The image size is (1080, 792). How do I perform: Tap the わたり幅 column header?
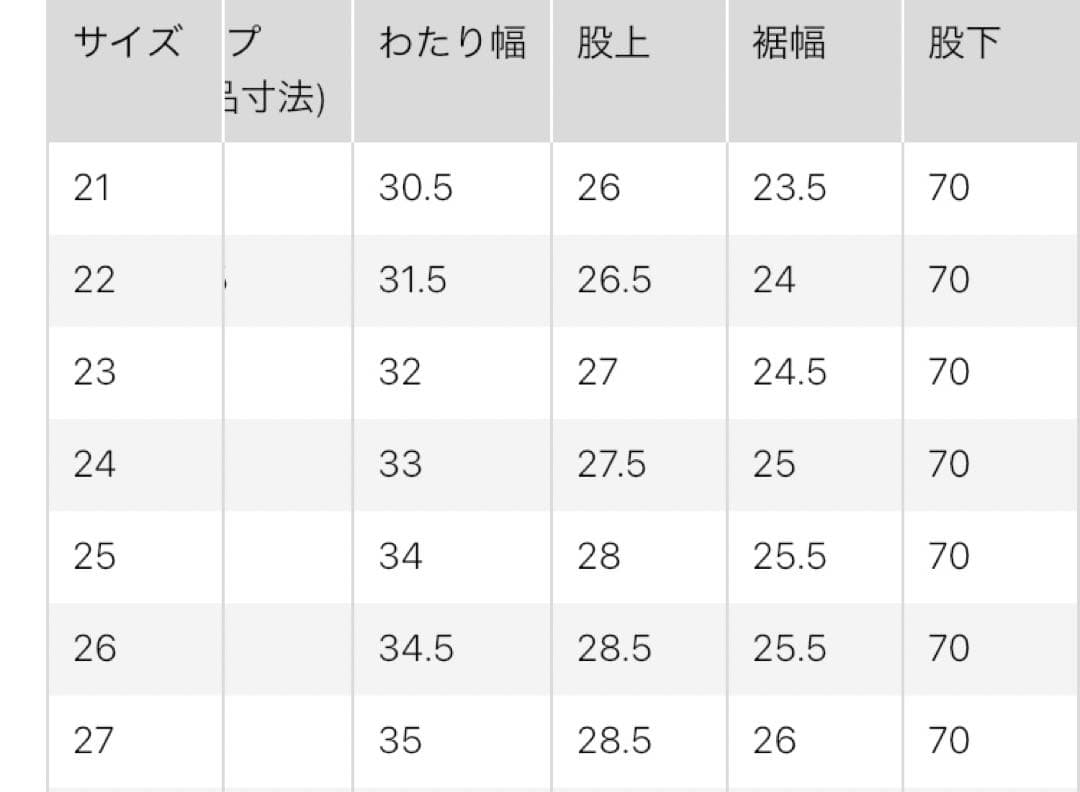pos(453,43)
